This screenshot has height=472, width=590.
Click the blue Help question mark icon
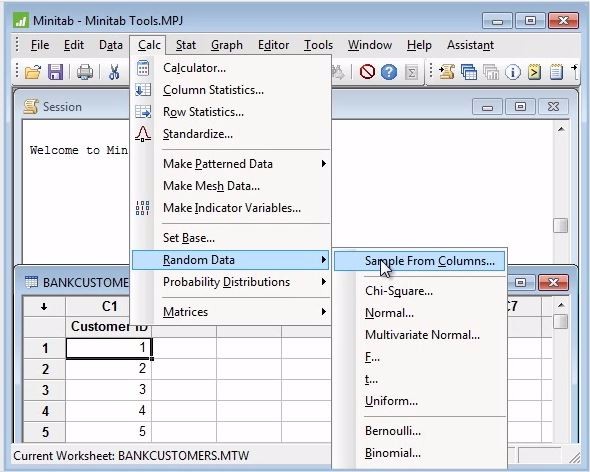tap(389, 72)
